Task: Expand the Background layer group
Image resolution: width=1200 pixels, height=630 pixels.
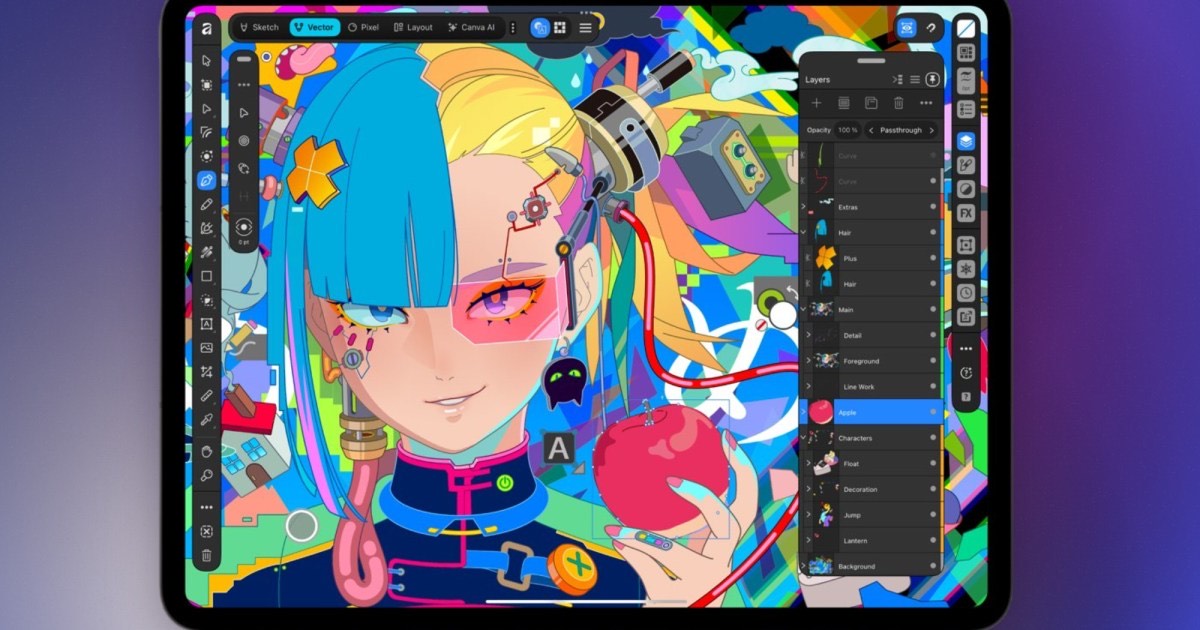Action: click(804, 567)
